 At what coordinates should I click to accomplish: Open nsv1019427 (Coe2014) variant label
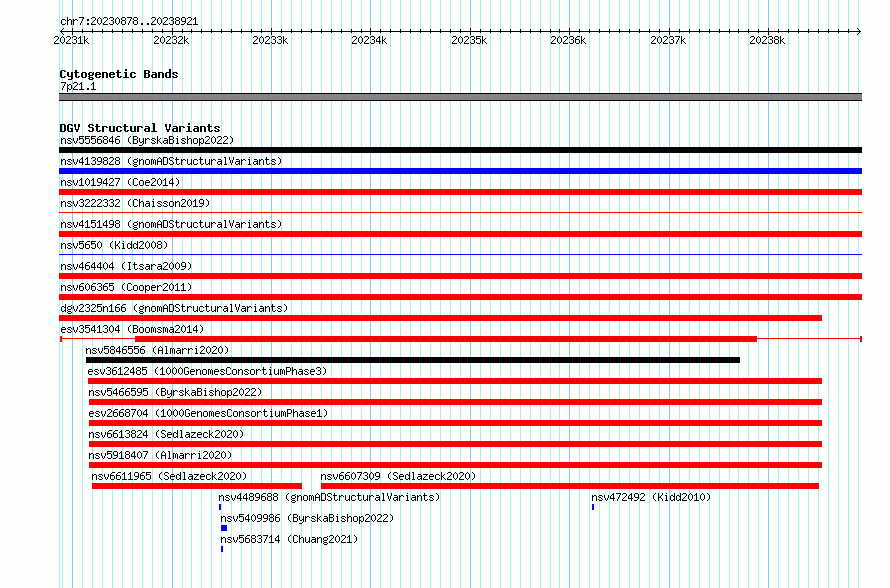120,182
